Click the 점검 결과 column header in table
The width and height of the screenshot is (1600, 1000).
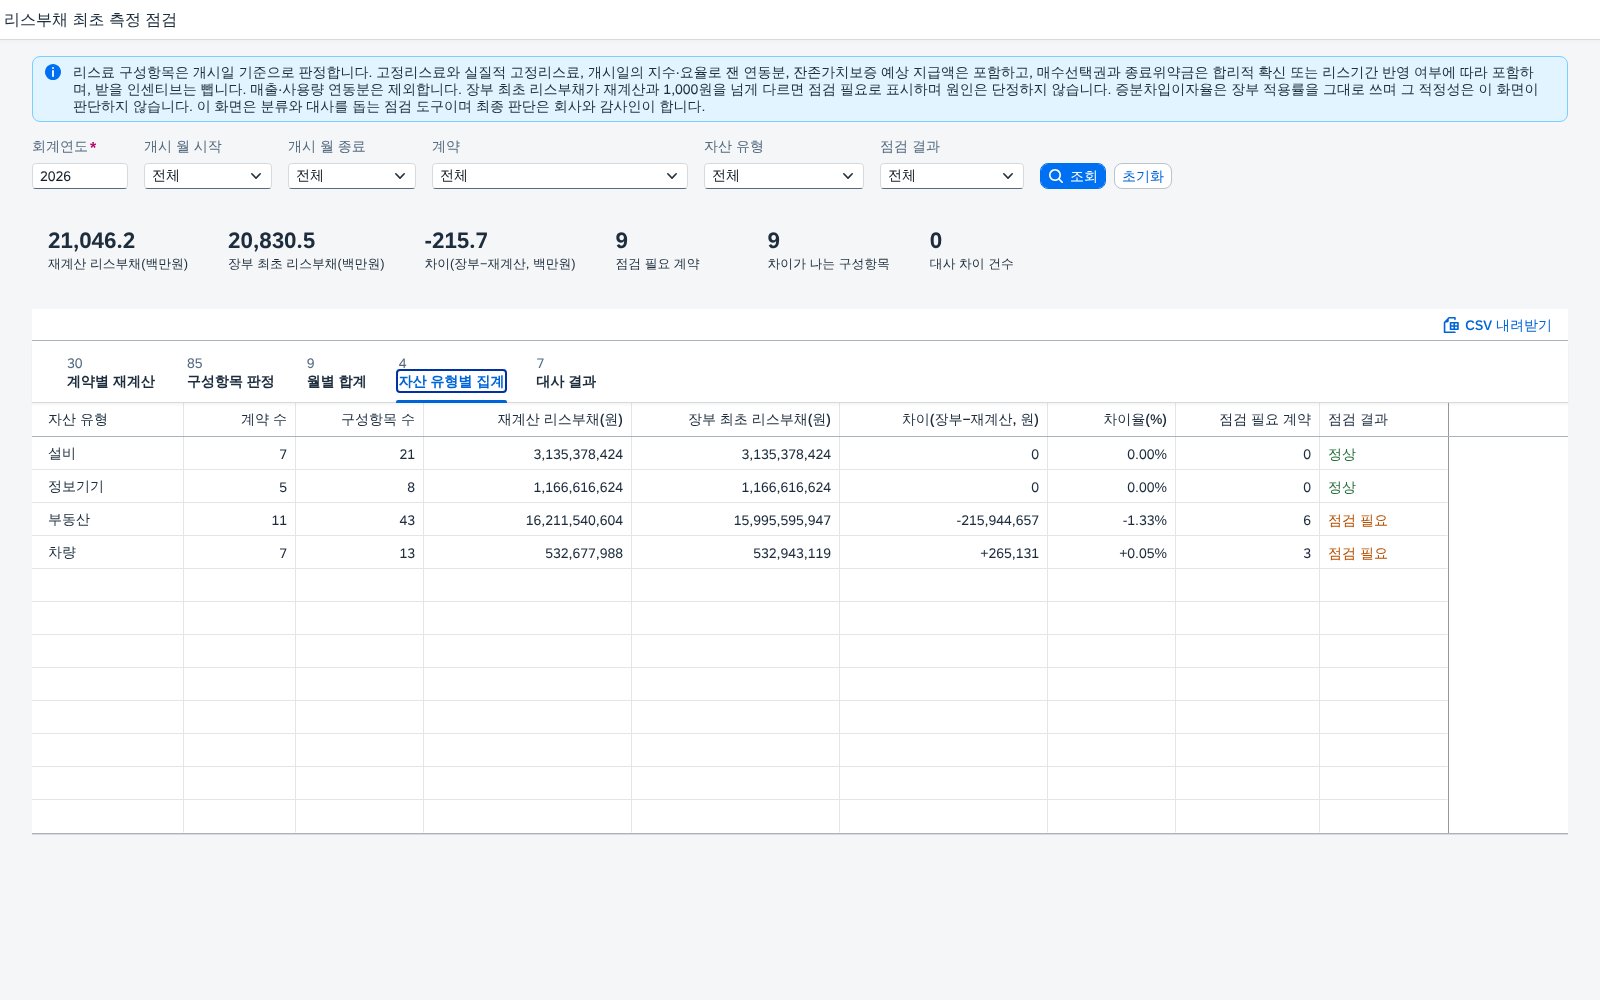pyautogui.click(x=1384, y=420)
